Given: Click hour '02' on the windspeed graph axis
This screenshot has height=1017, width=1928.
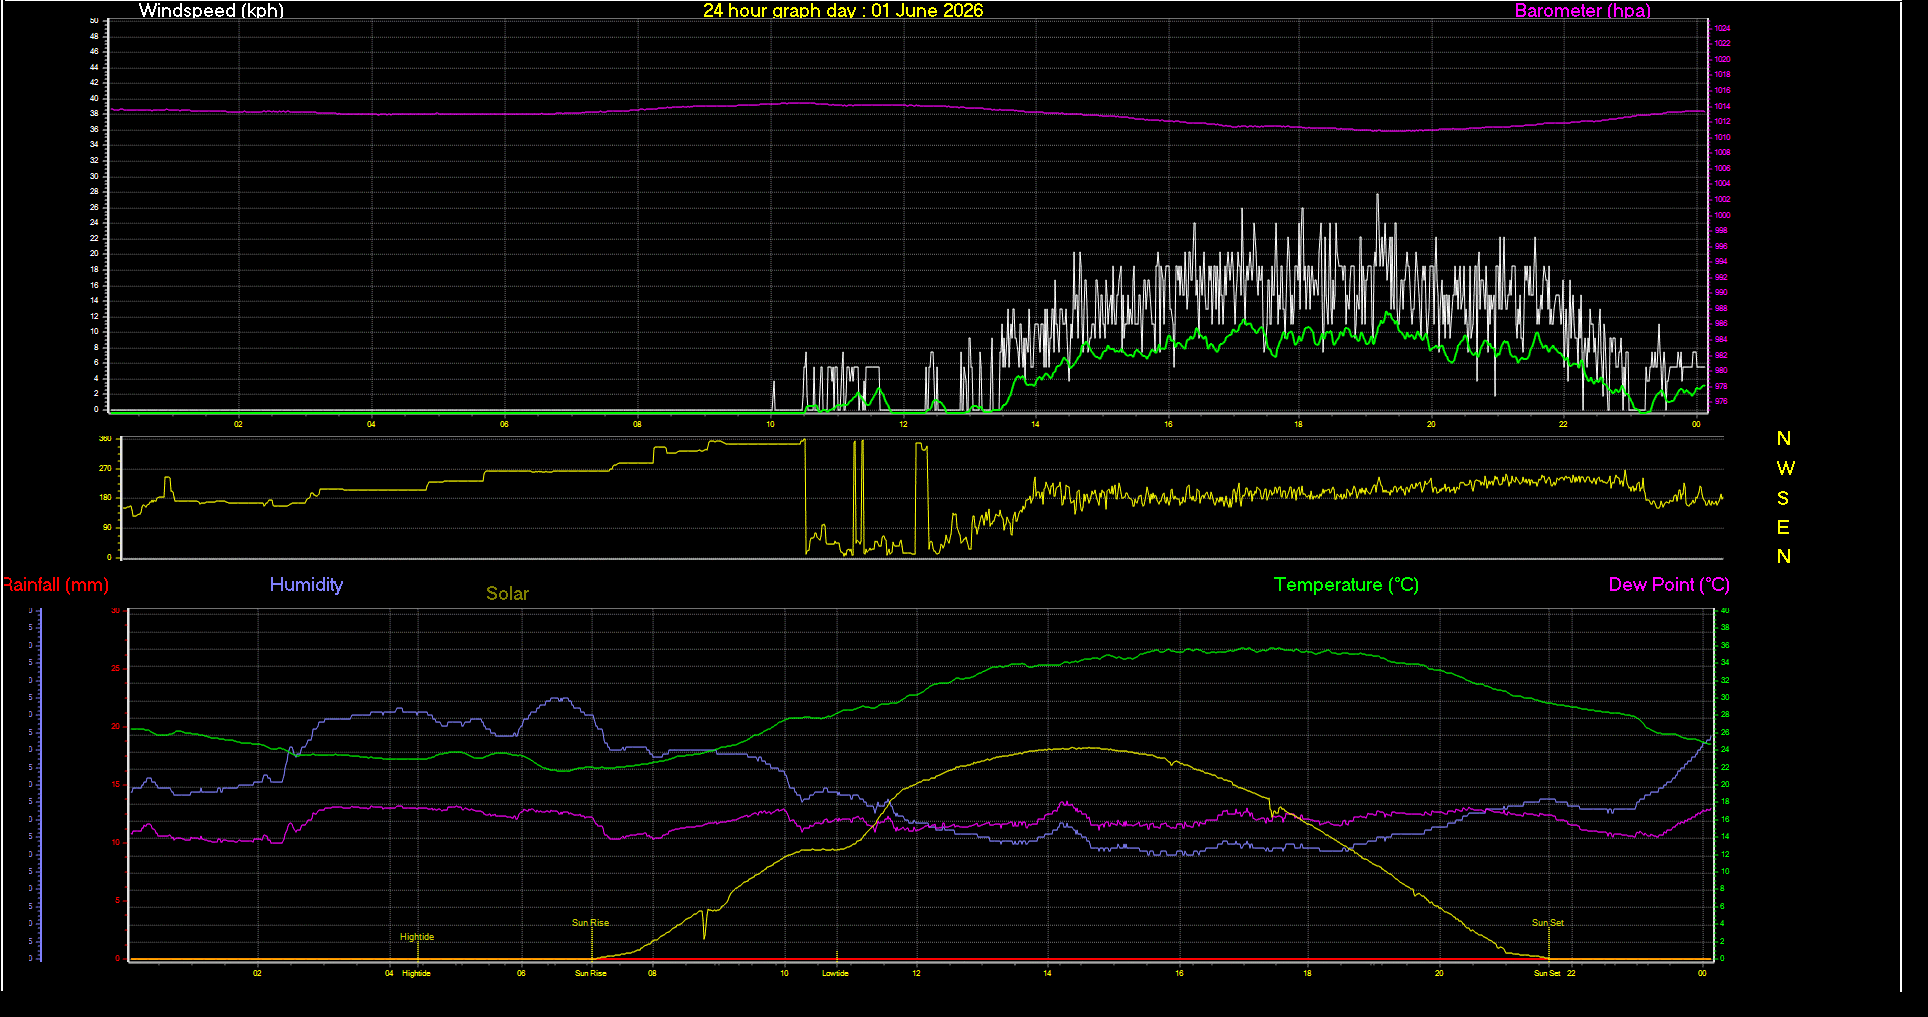Looking at the screenshot, I should (x=238, y=424).
